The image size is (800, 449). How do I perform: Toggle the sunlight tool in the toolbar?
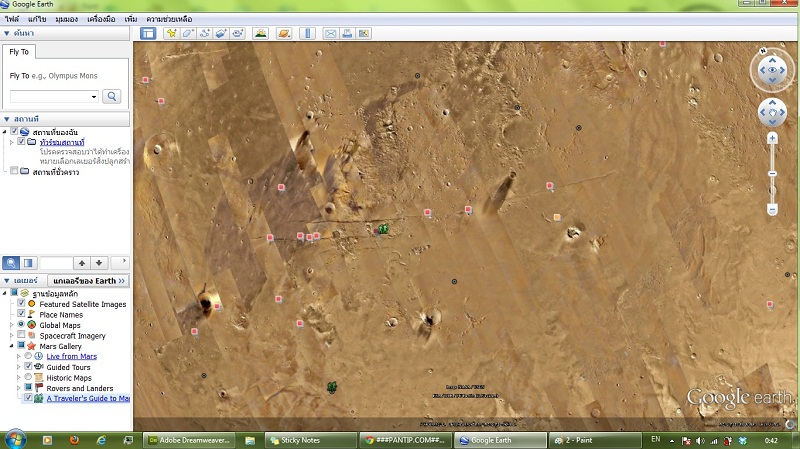260,34
